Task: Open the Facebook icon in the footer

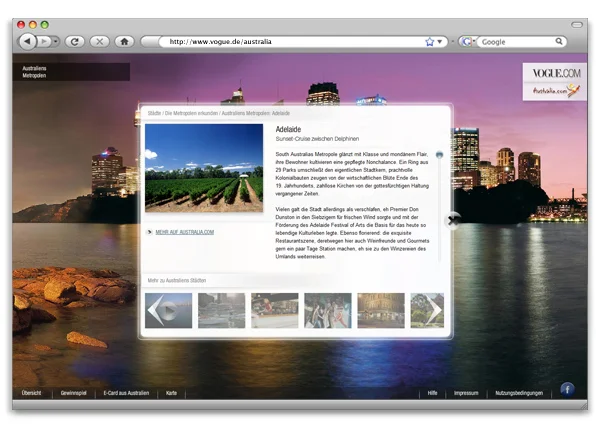Action: point(567,388)
